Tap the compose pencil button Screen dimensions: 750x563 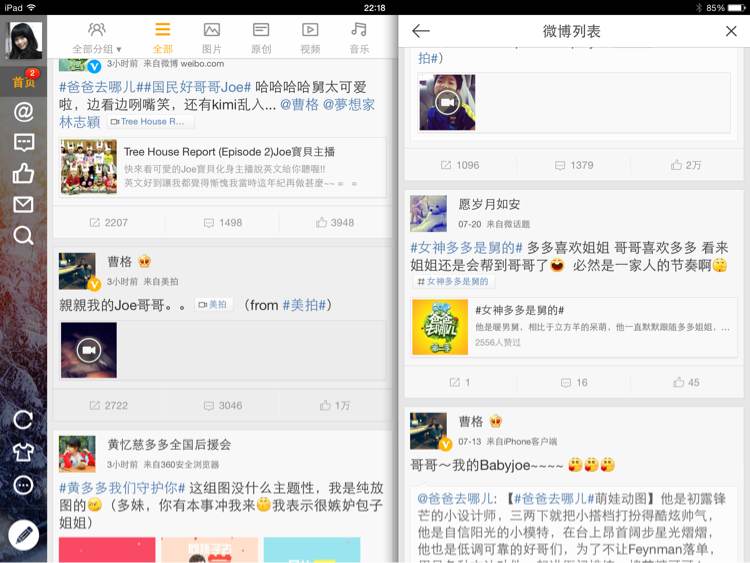(x=23, y=535)
